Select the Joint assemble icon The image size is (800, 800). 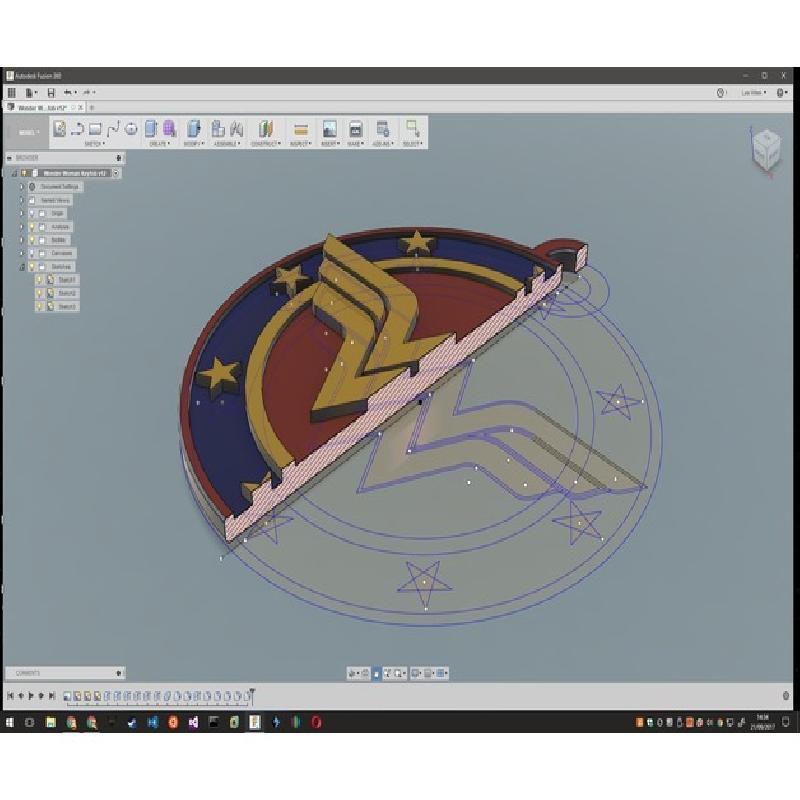coord(236,129)
